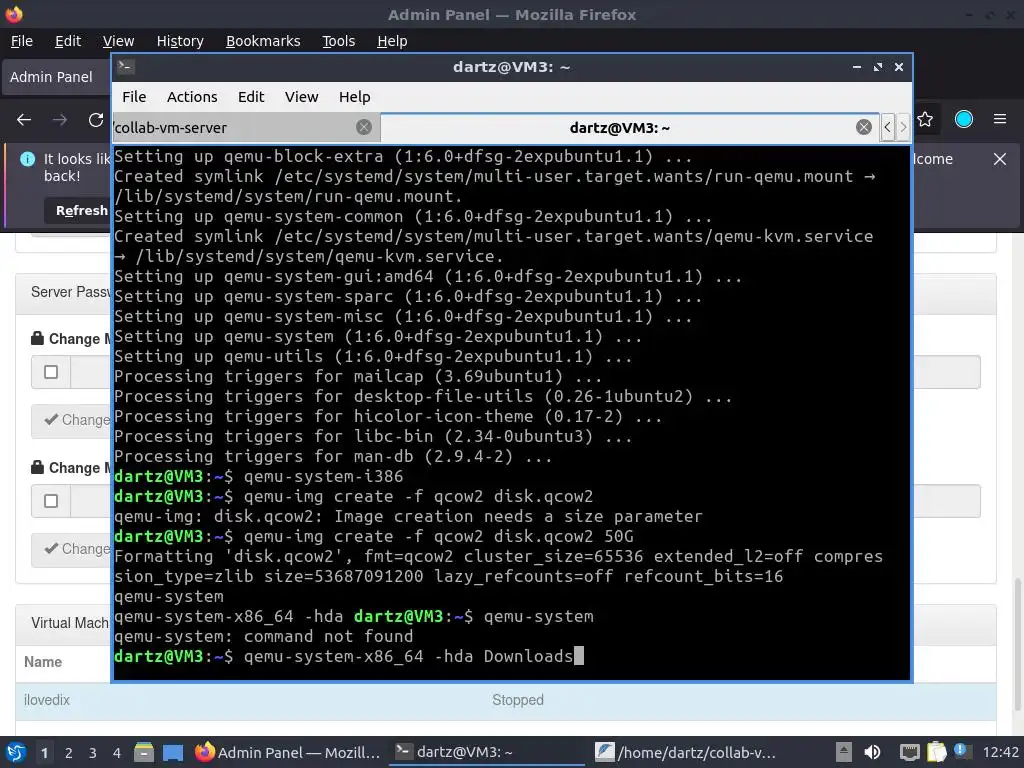Select the ilovedix virtual machine row
Viewport: 1024px width, 768px height.
pos(506,700)
